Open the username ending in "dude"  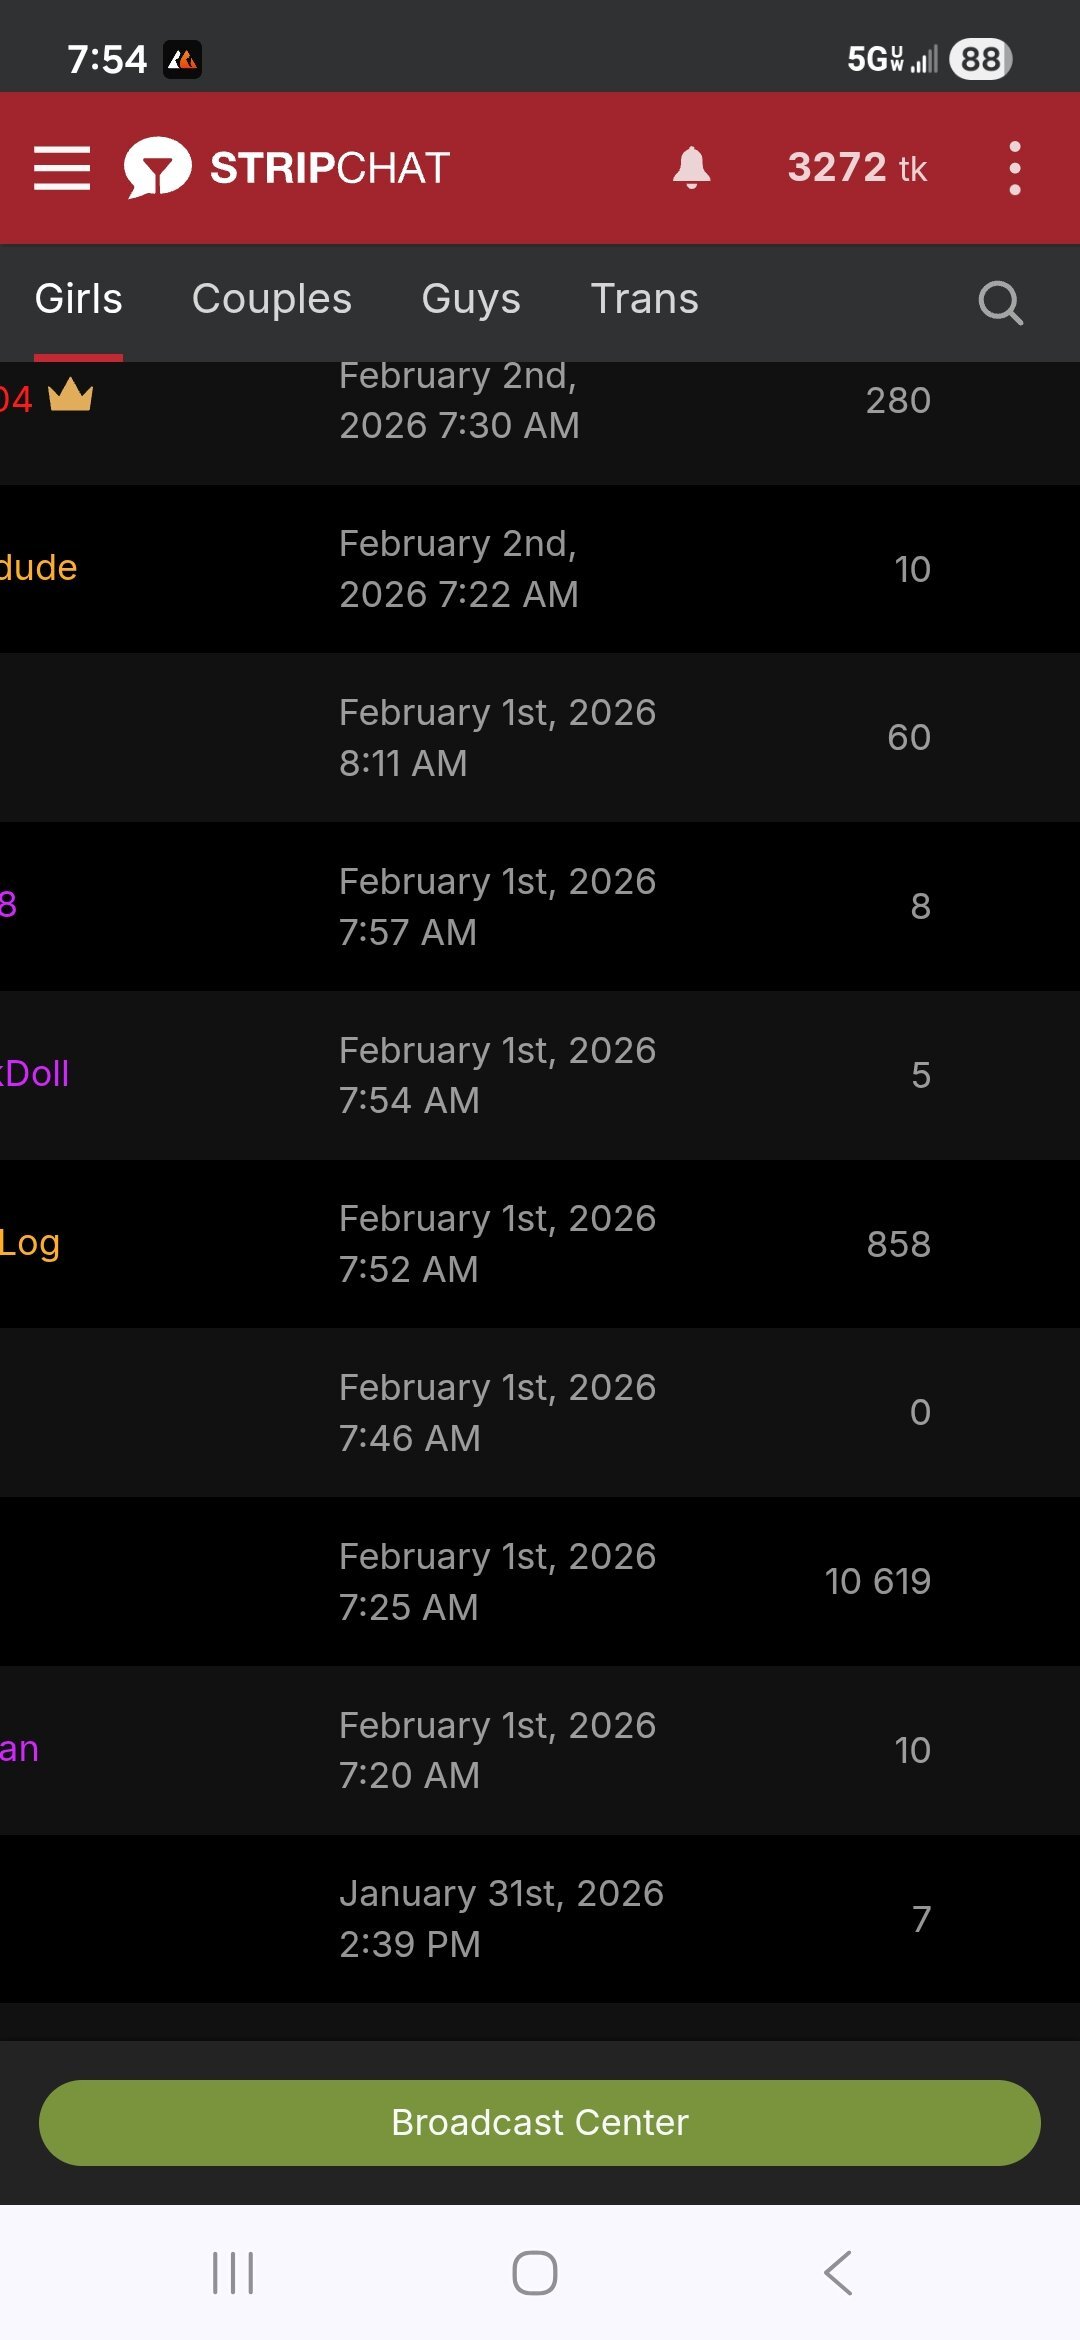tap(38, 568)
